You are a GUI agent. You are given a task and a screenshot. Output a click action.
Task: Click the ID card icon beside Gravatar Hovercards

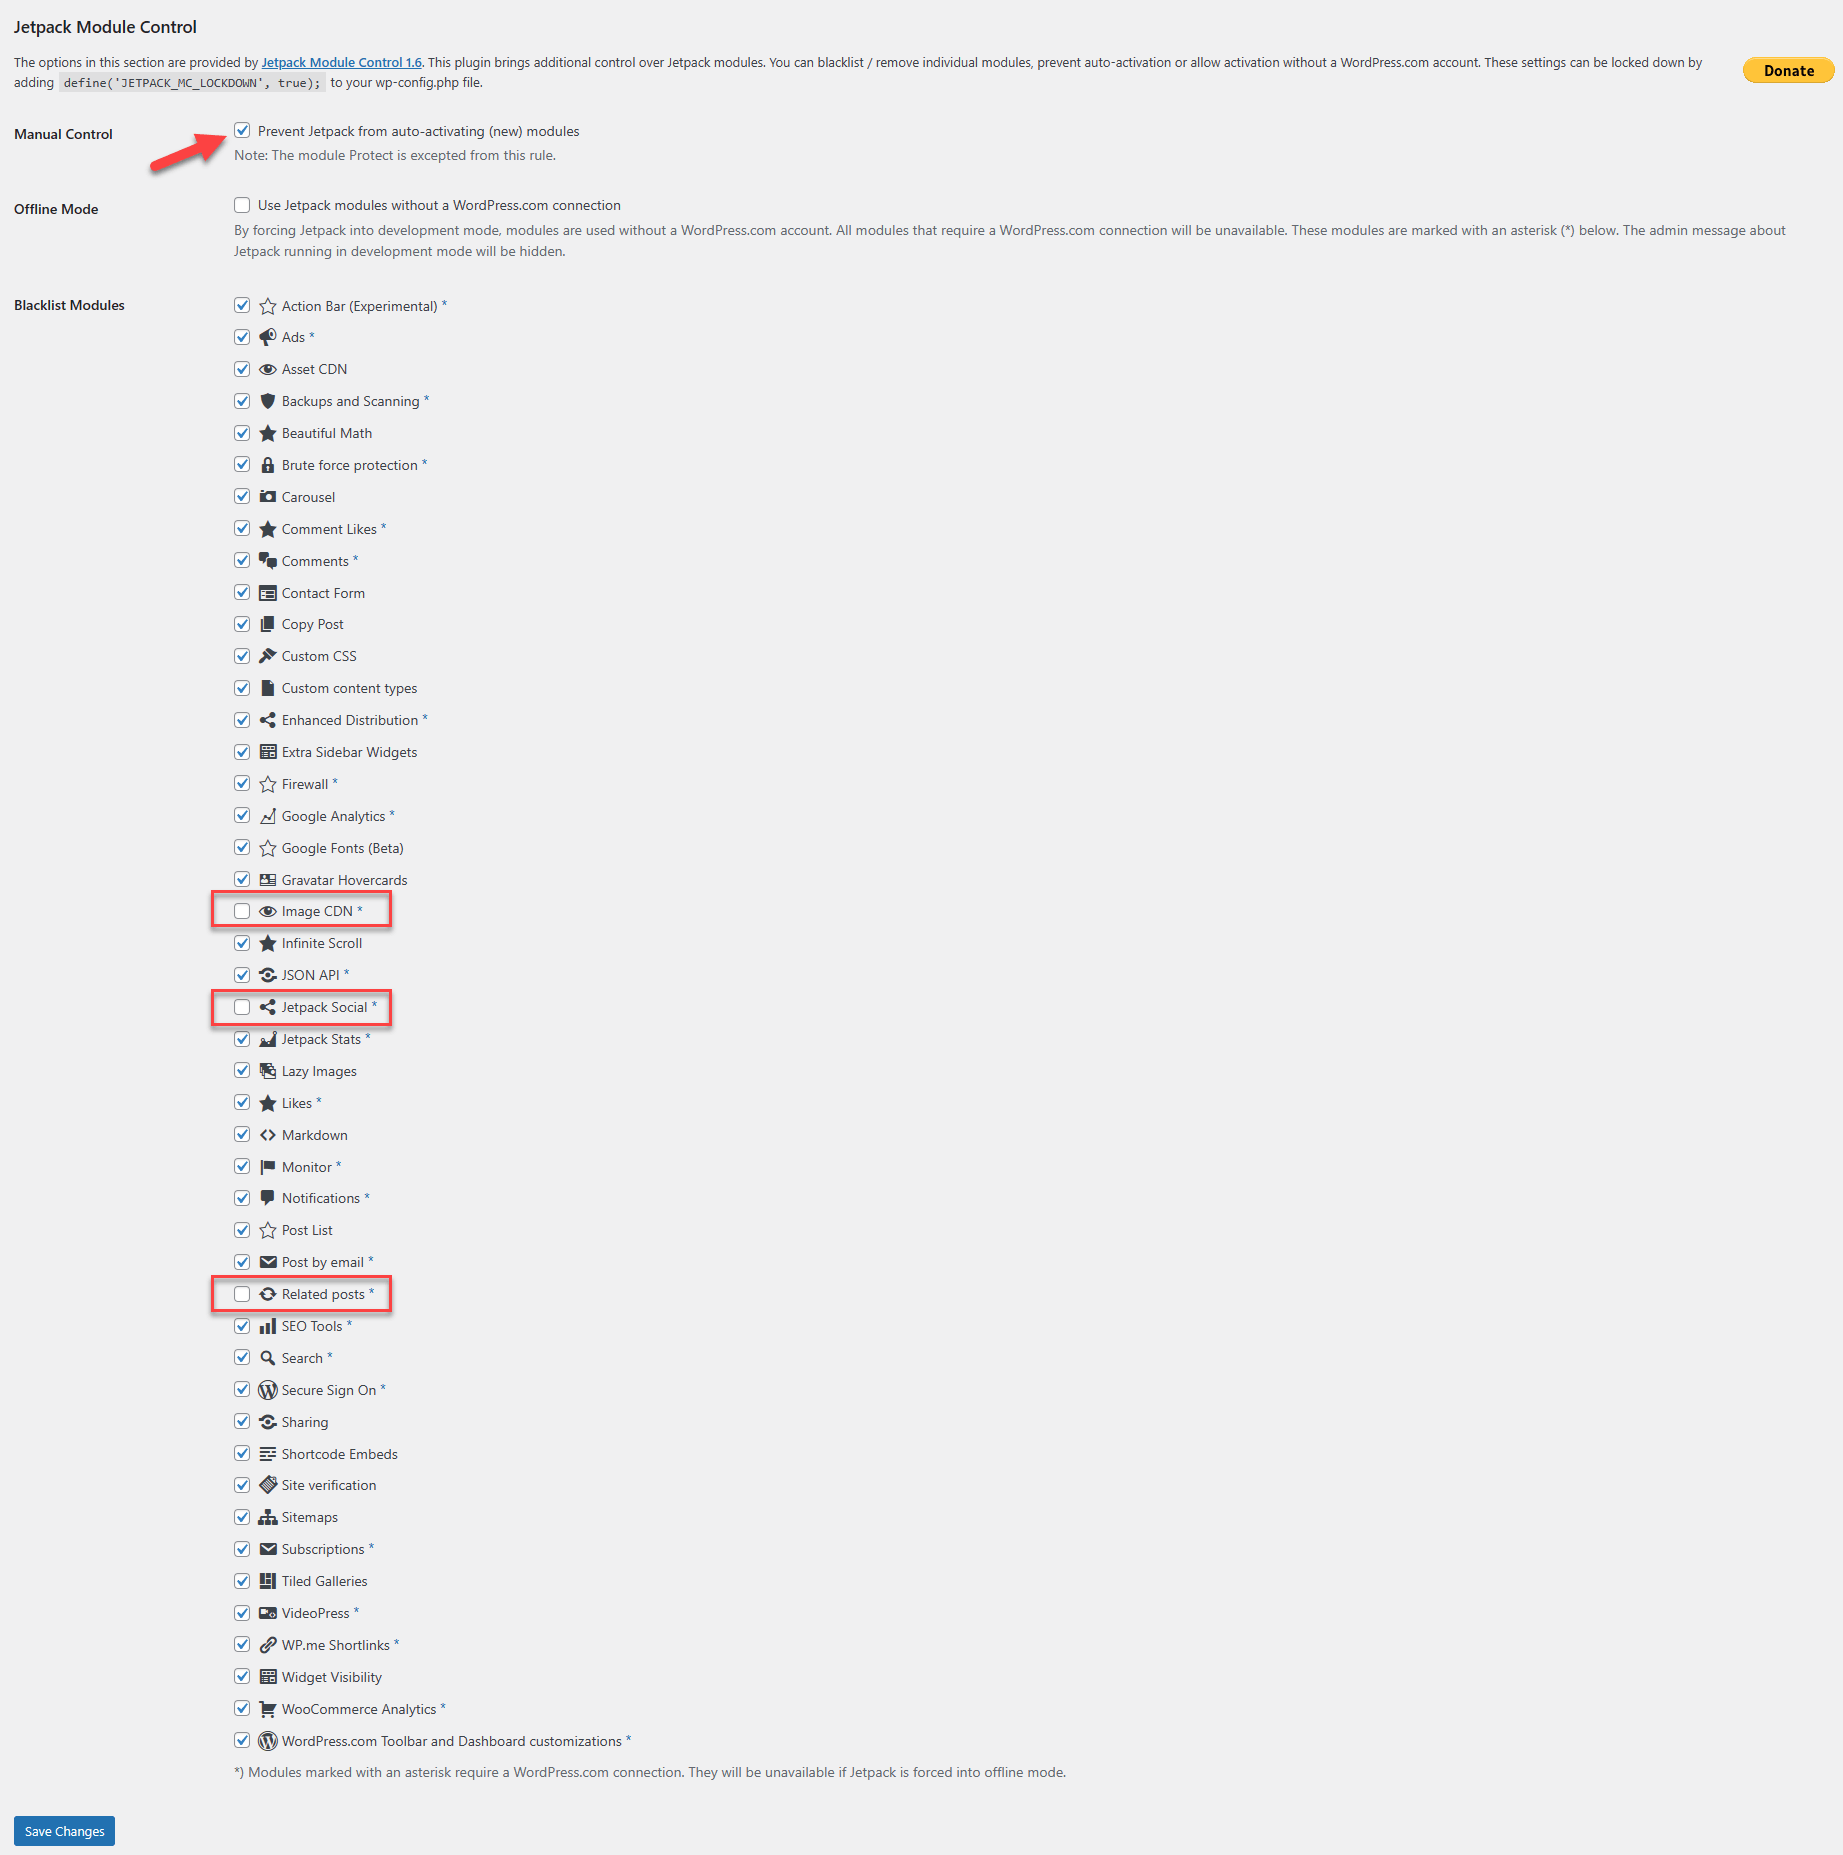(268, 880)
